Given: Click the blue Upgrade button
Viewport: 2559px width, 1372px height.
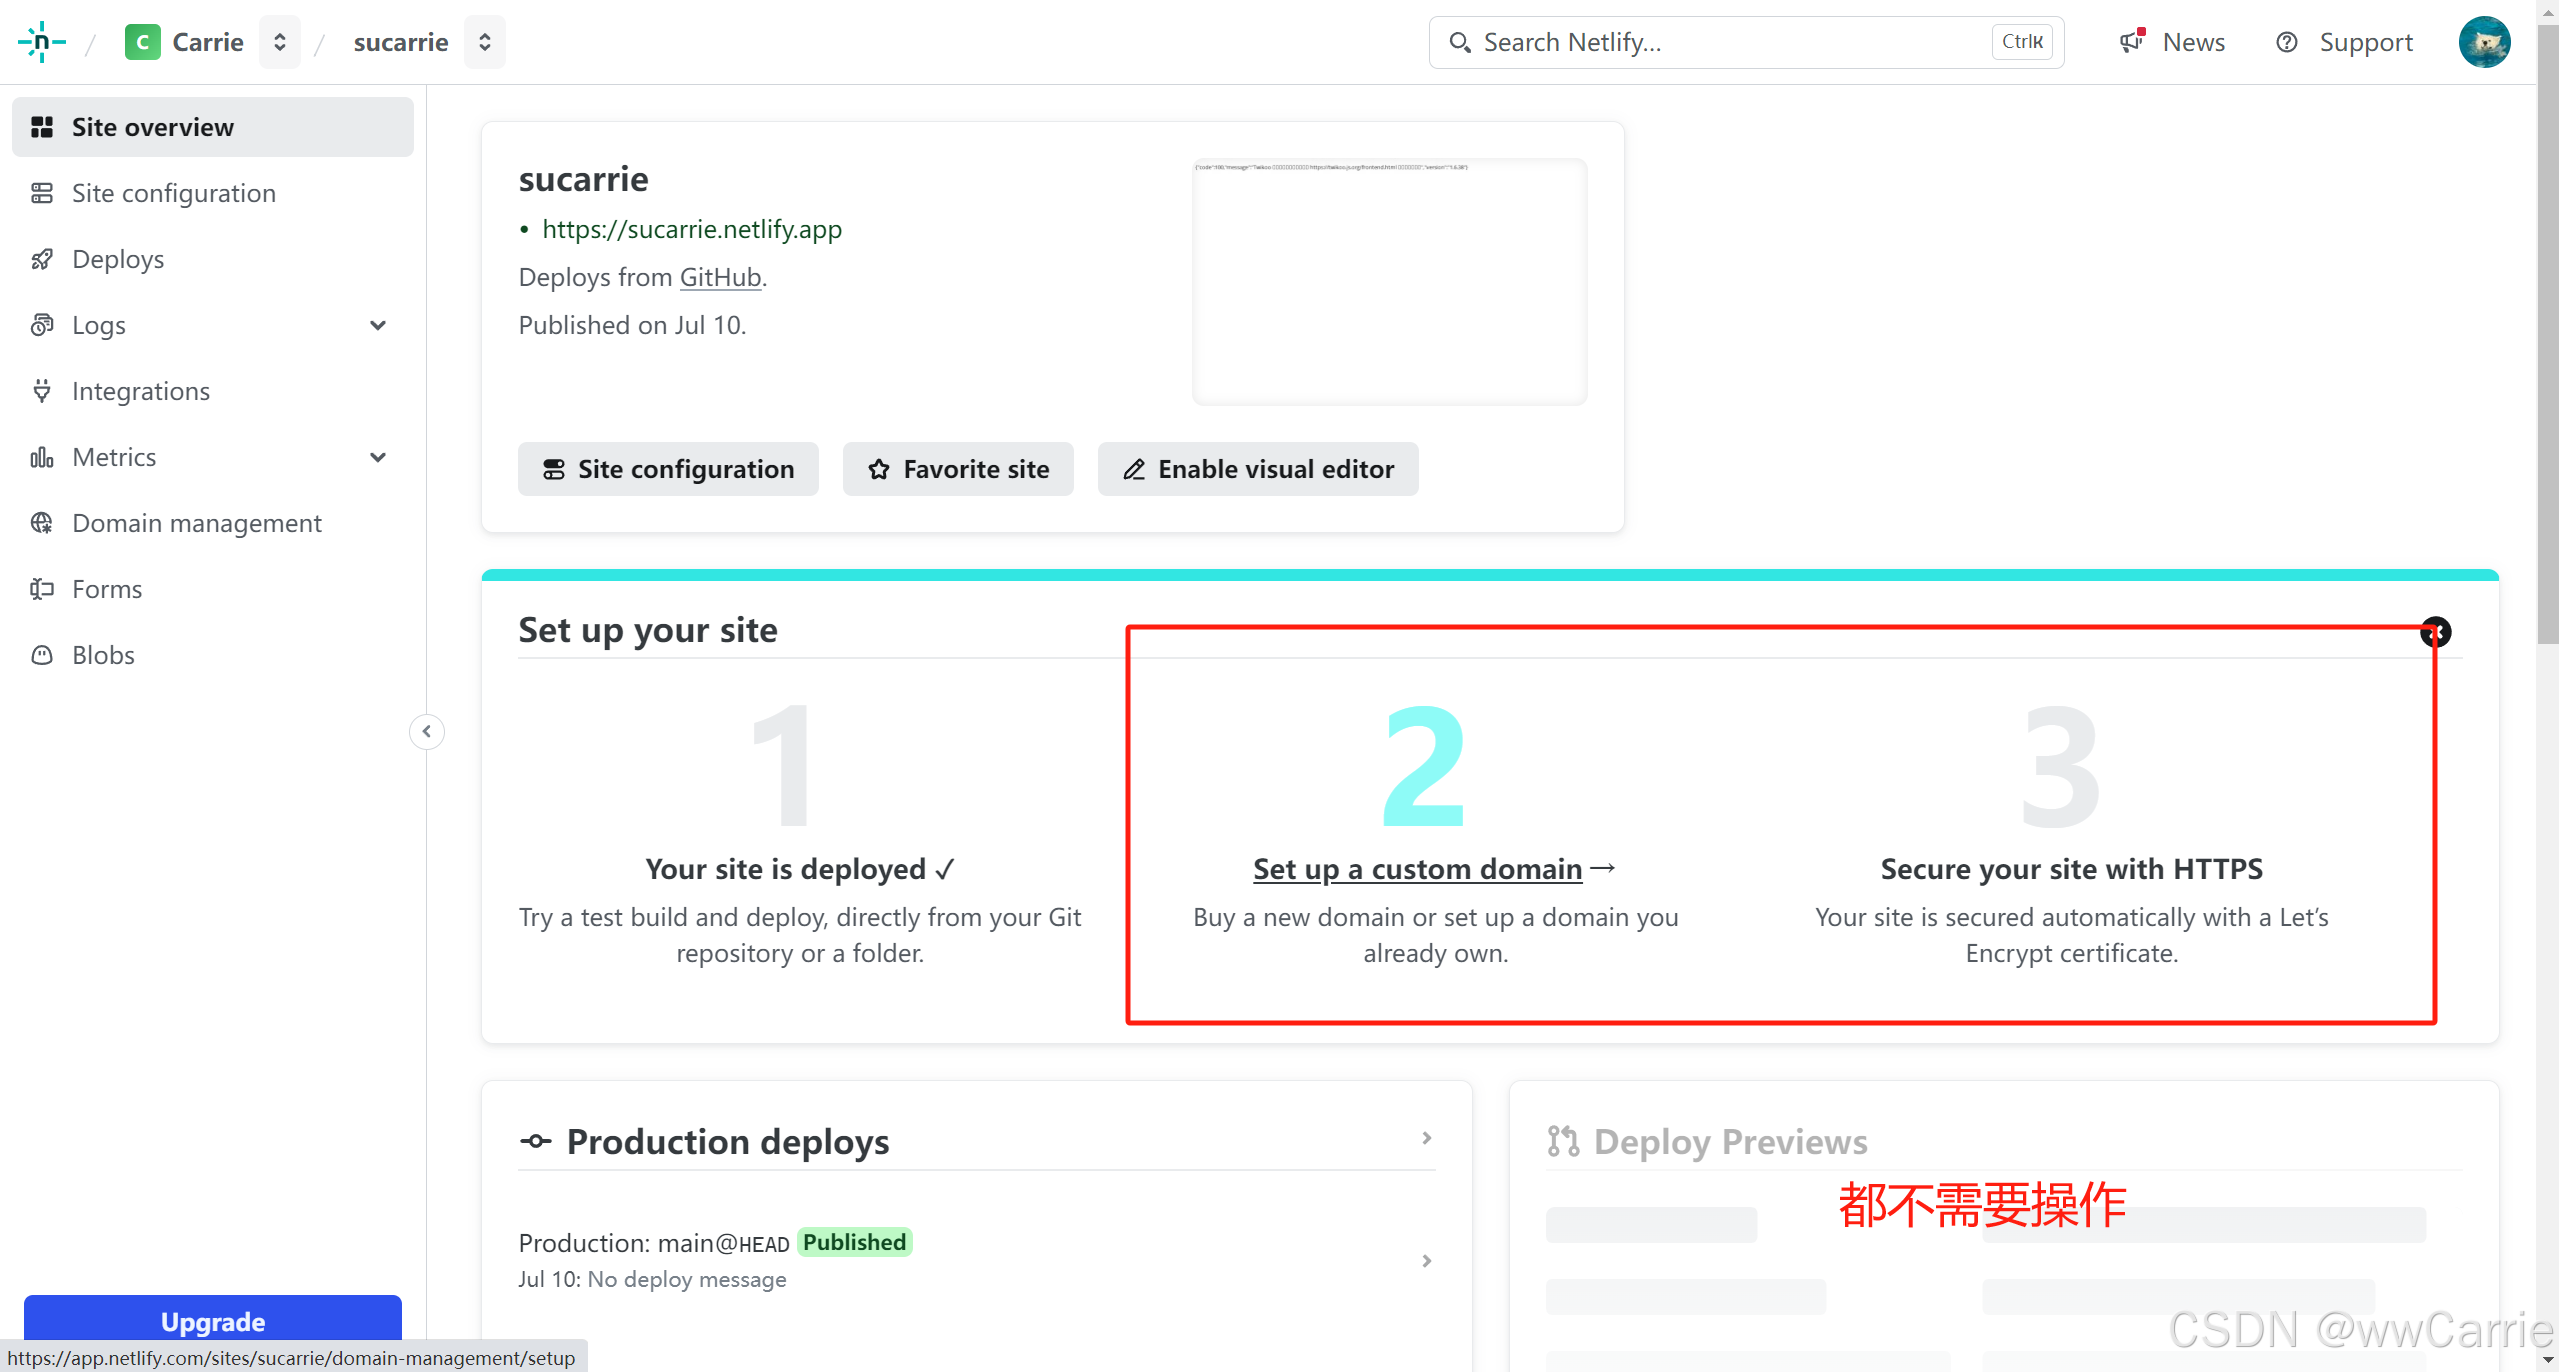Looking at the screenshot, I should click(212, 1320).
